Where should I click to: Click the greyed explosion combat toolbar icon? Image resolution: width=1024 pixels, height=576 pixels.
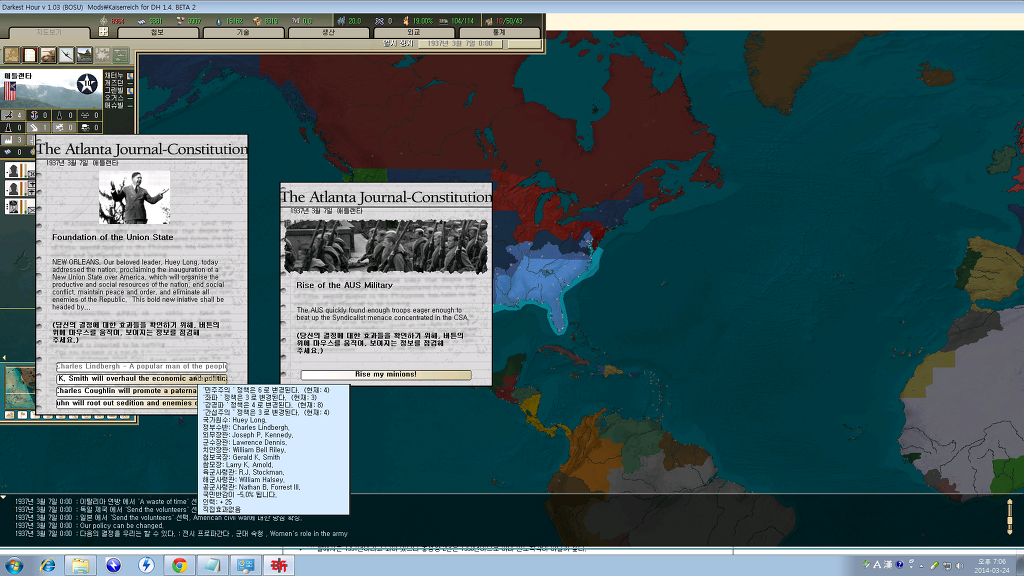point(103,55)
